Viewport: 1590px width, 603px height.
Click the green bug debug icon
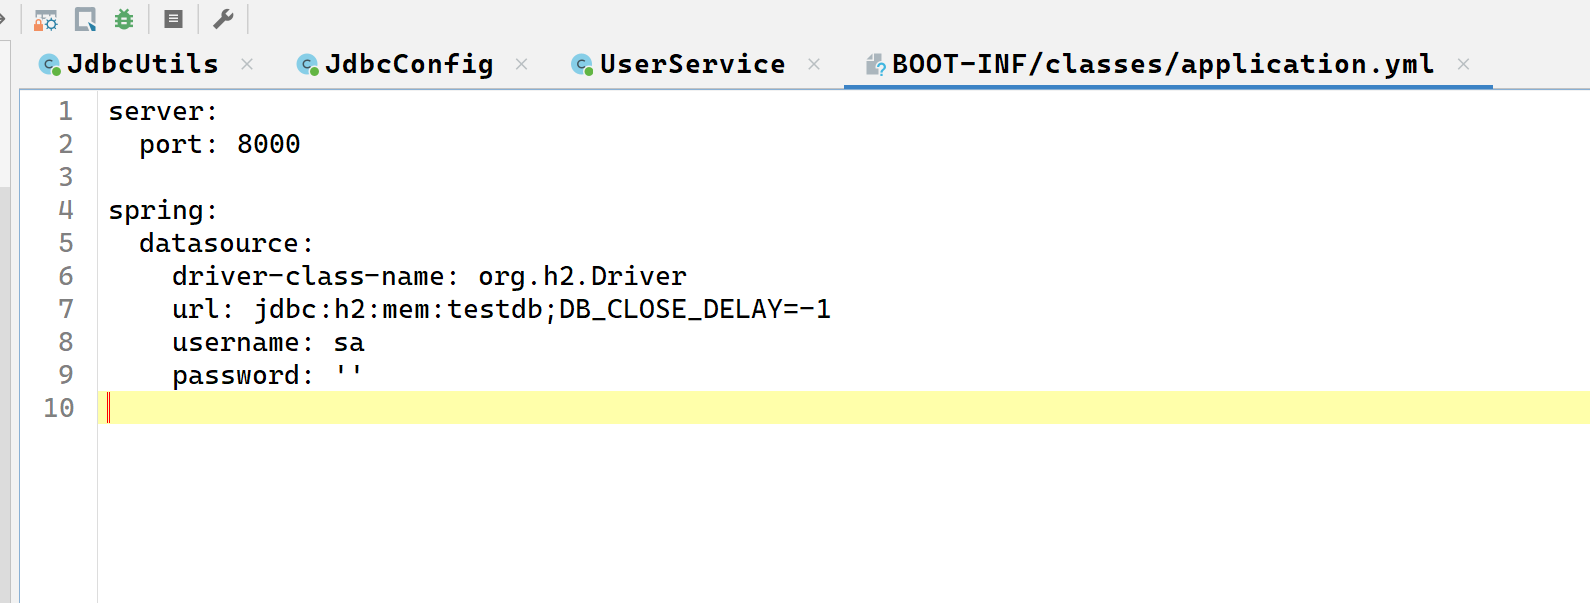pos(124,19)
